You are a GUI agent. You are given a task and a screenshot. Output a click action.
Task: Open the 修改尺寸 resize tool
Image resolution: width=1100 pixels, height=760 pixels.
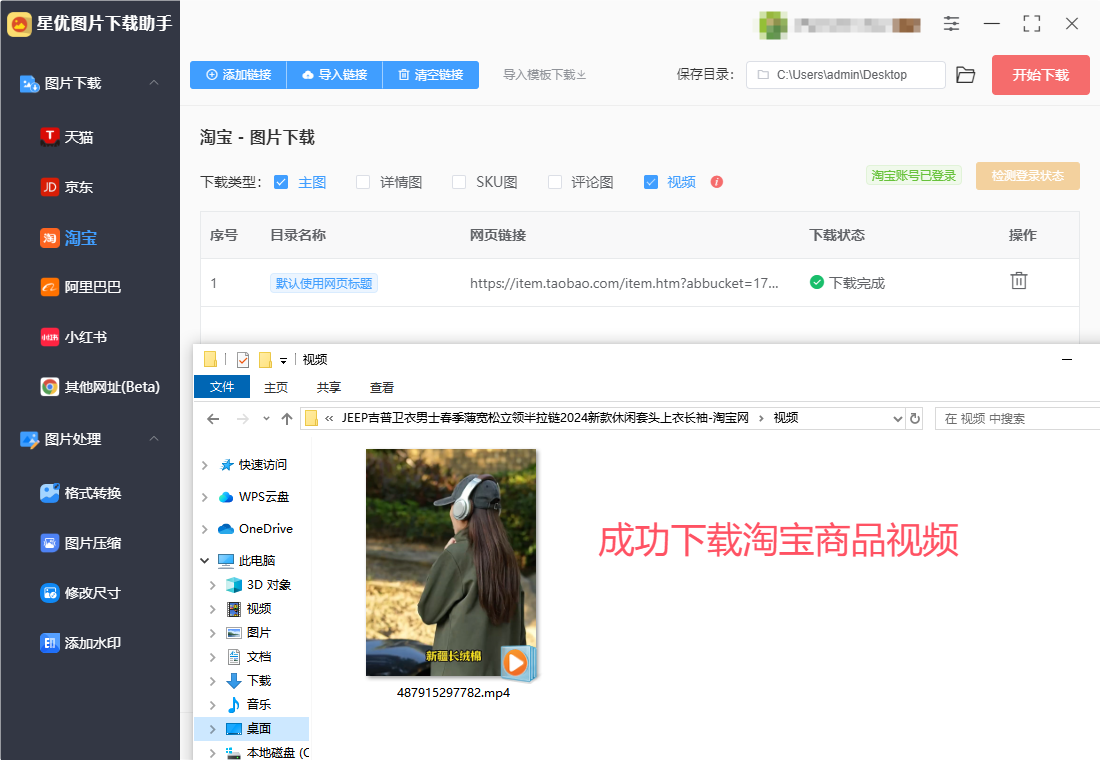click(81, 593)
